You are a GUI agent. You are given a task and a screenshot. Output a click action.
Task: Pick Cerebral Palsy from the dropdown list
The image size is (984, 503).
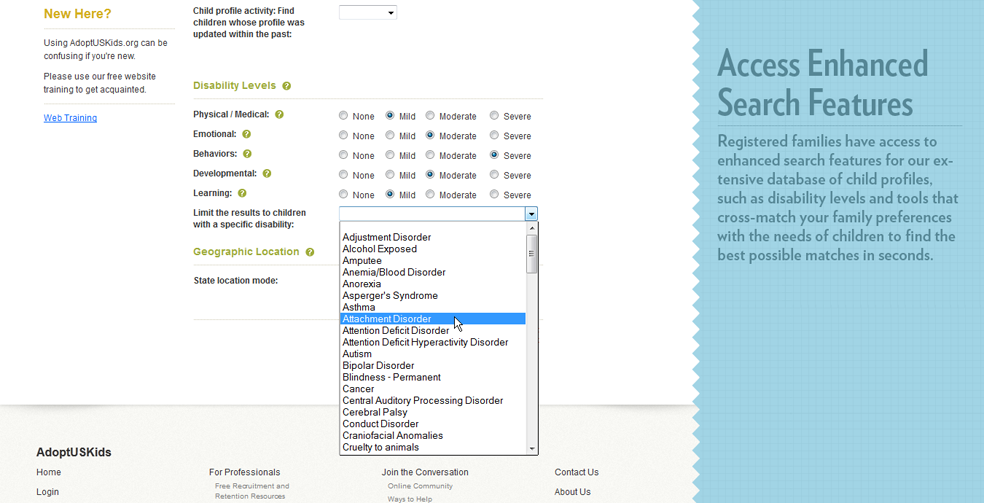[375, 412]
